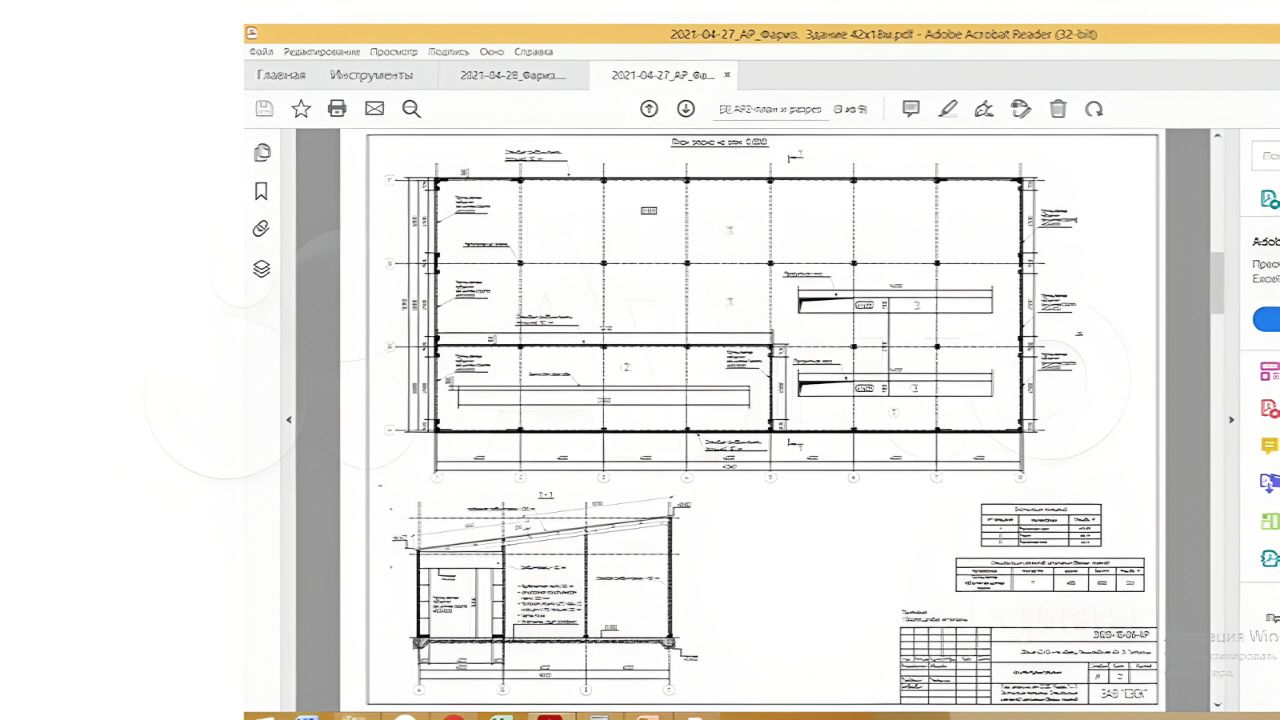
Task: Open the Файл menu
Action: pyautogui.click(x=261, y=52)
